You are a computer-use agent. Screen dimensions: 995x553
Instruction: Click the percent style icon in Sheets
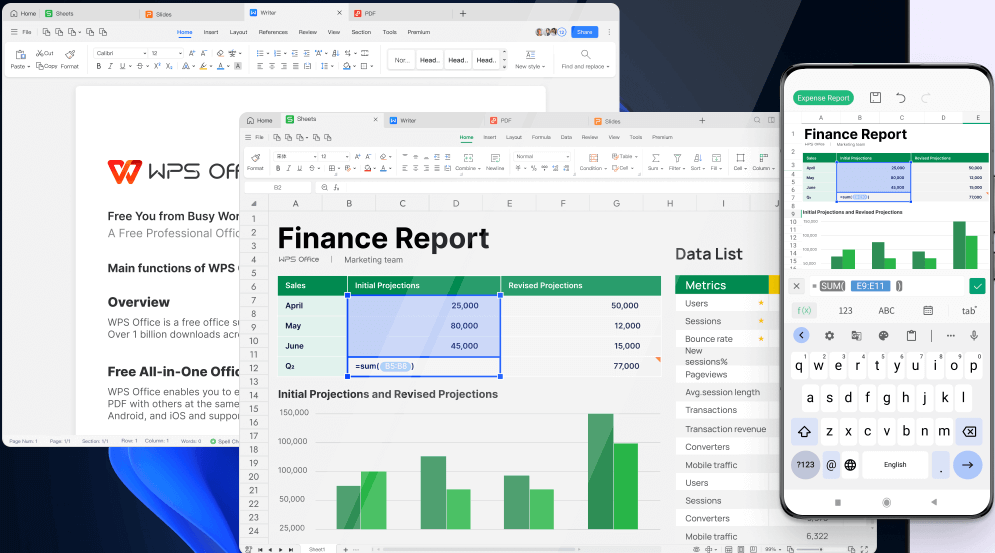tap(534, 168)
